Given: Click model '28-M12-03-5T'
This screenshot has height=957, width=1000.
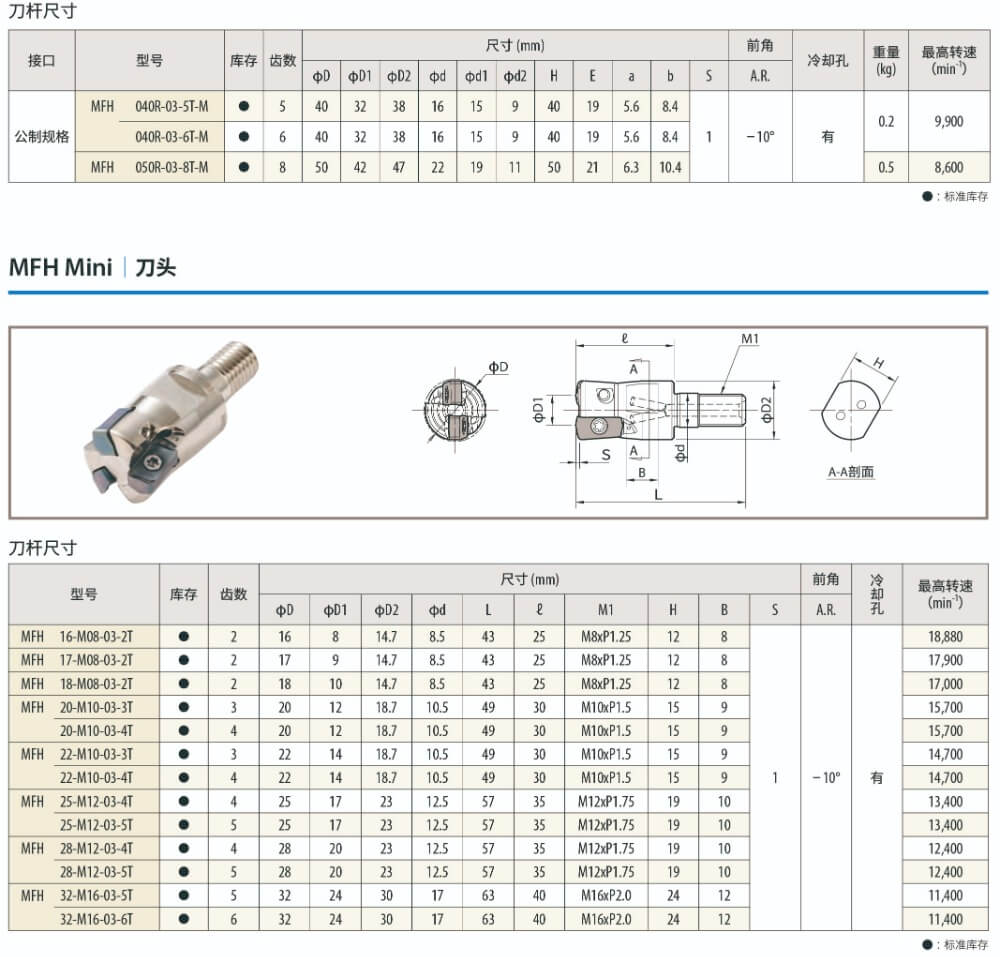Looking at the screenshot, I should pyautogui.click(x=96, y=872).
